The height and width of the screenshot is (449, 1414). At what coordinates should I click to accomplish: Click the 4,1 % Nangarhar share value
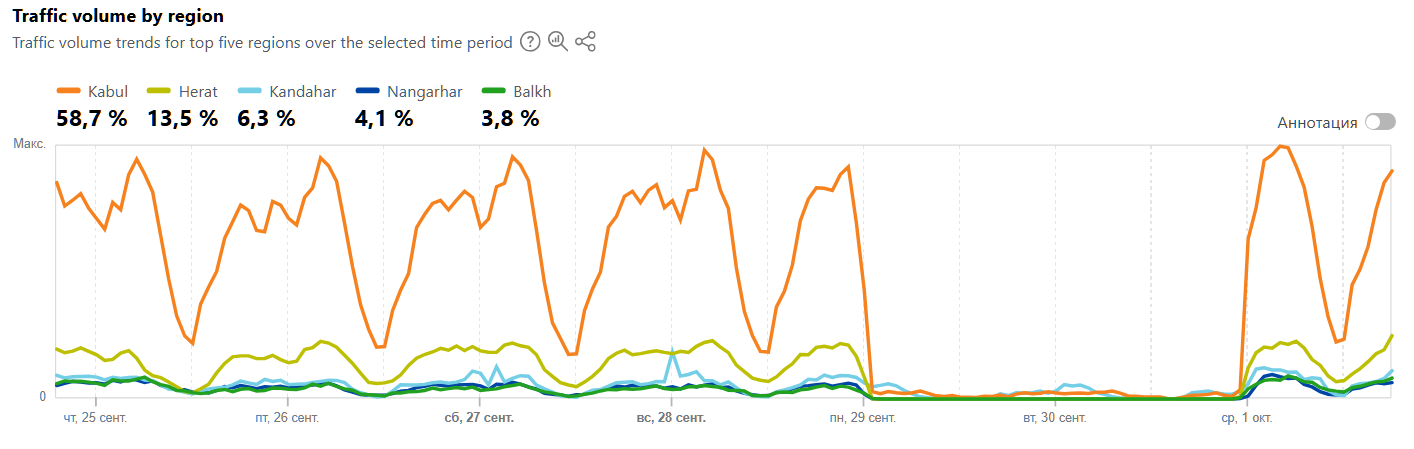coord(384,118)
